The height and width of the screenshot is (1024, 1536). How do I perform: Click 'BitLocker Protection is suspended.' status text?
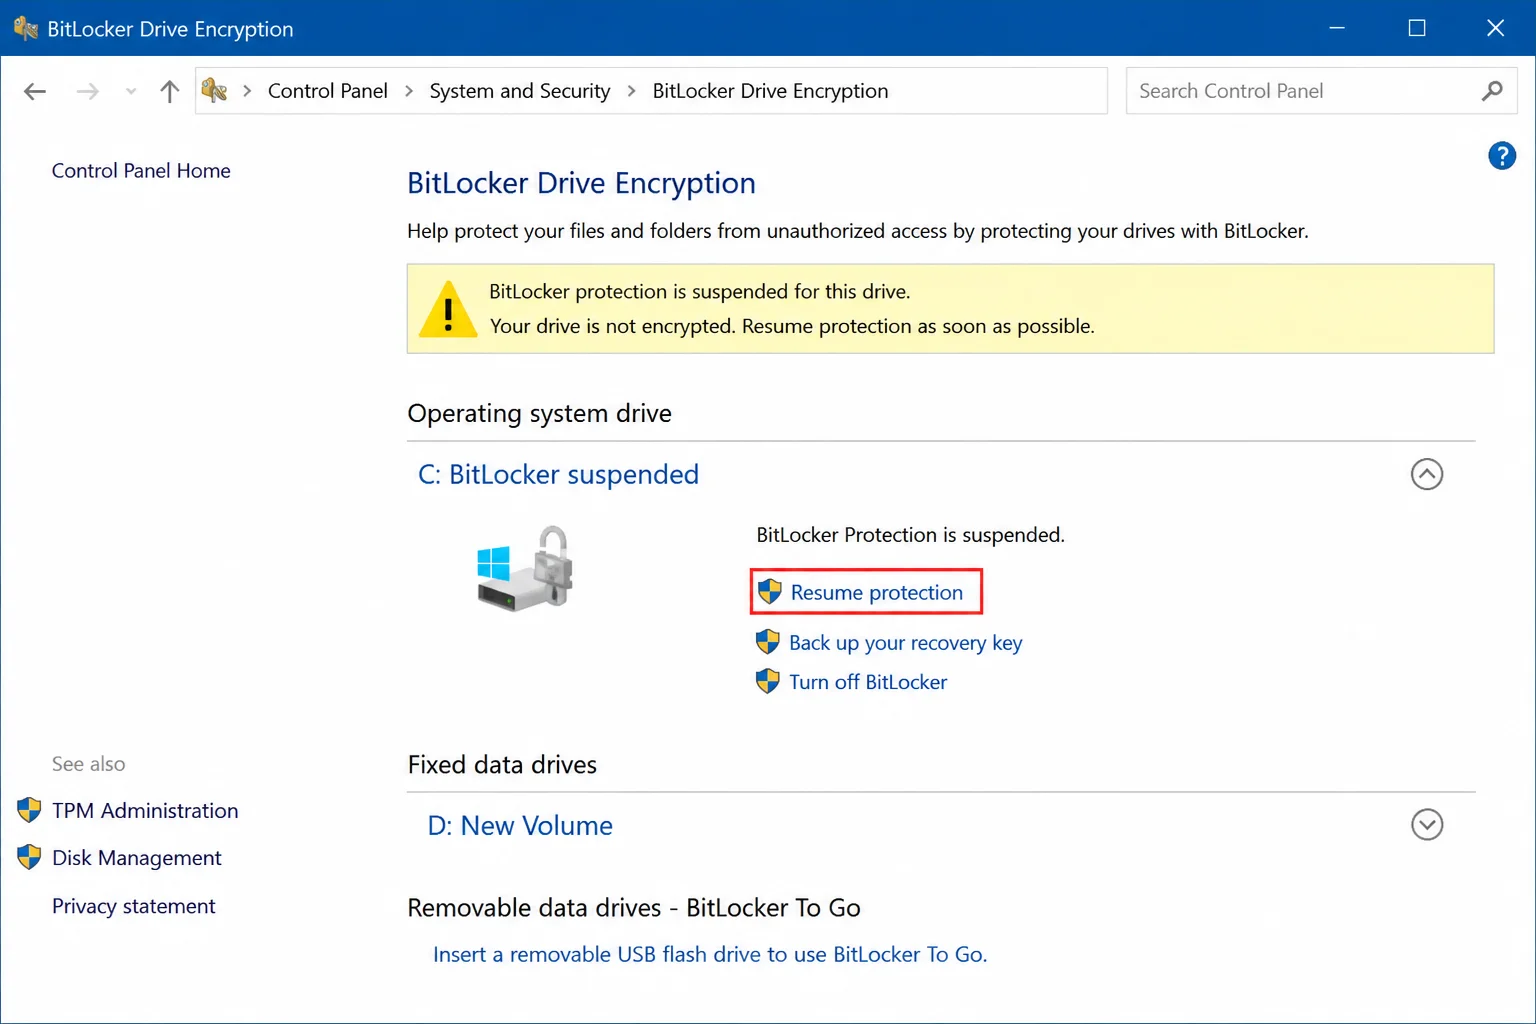point(910,535)
